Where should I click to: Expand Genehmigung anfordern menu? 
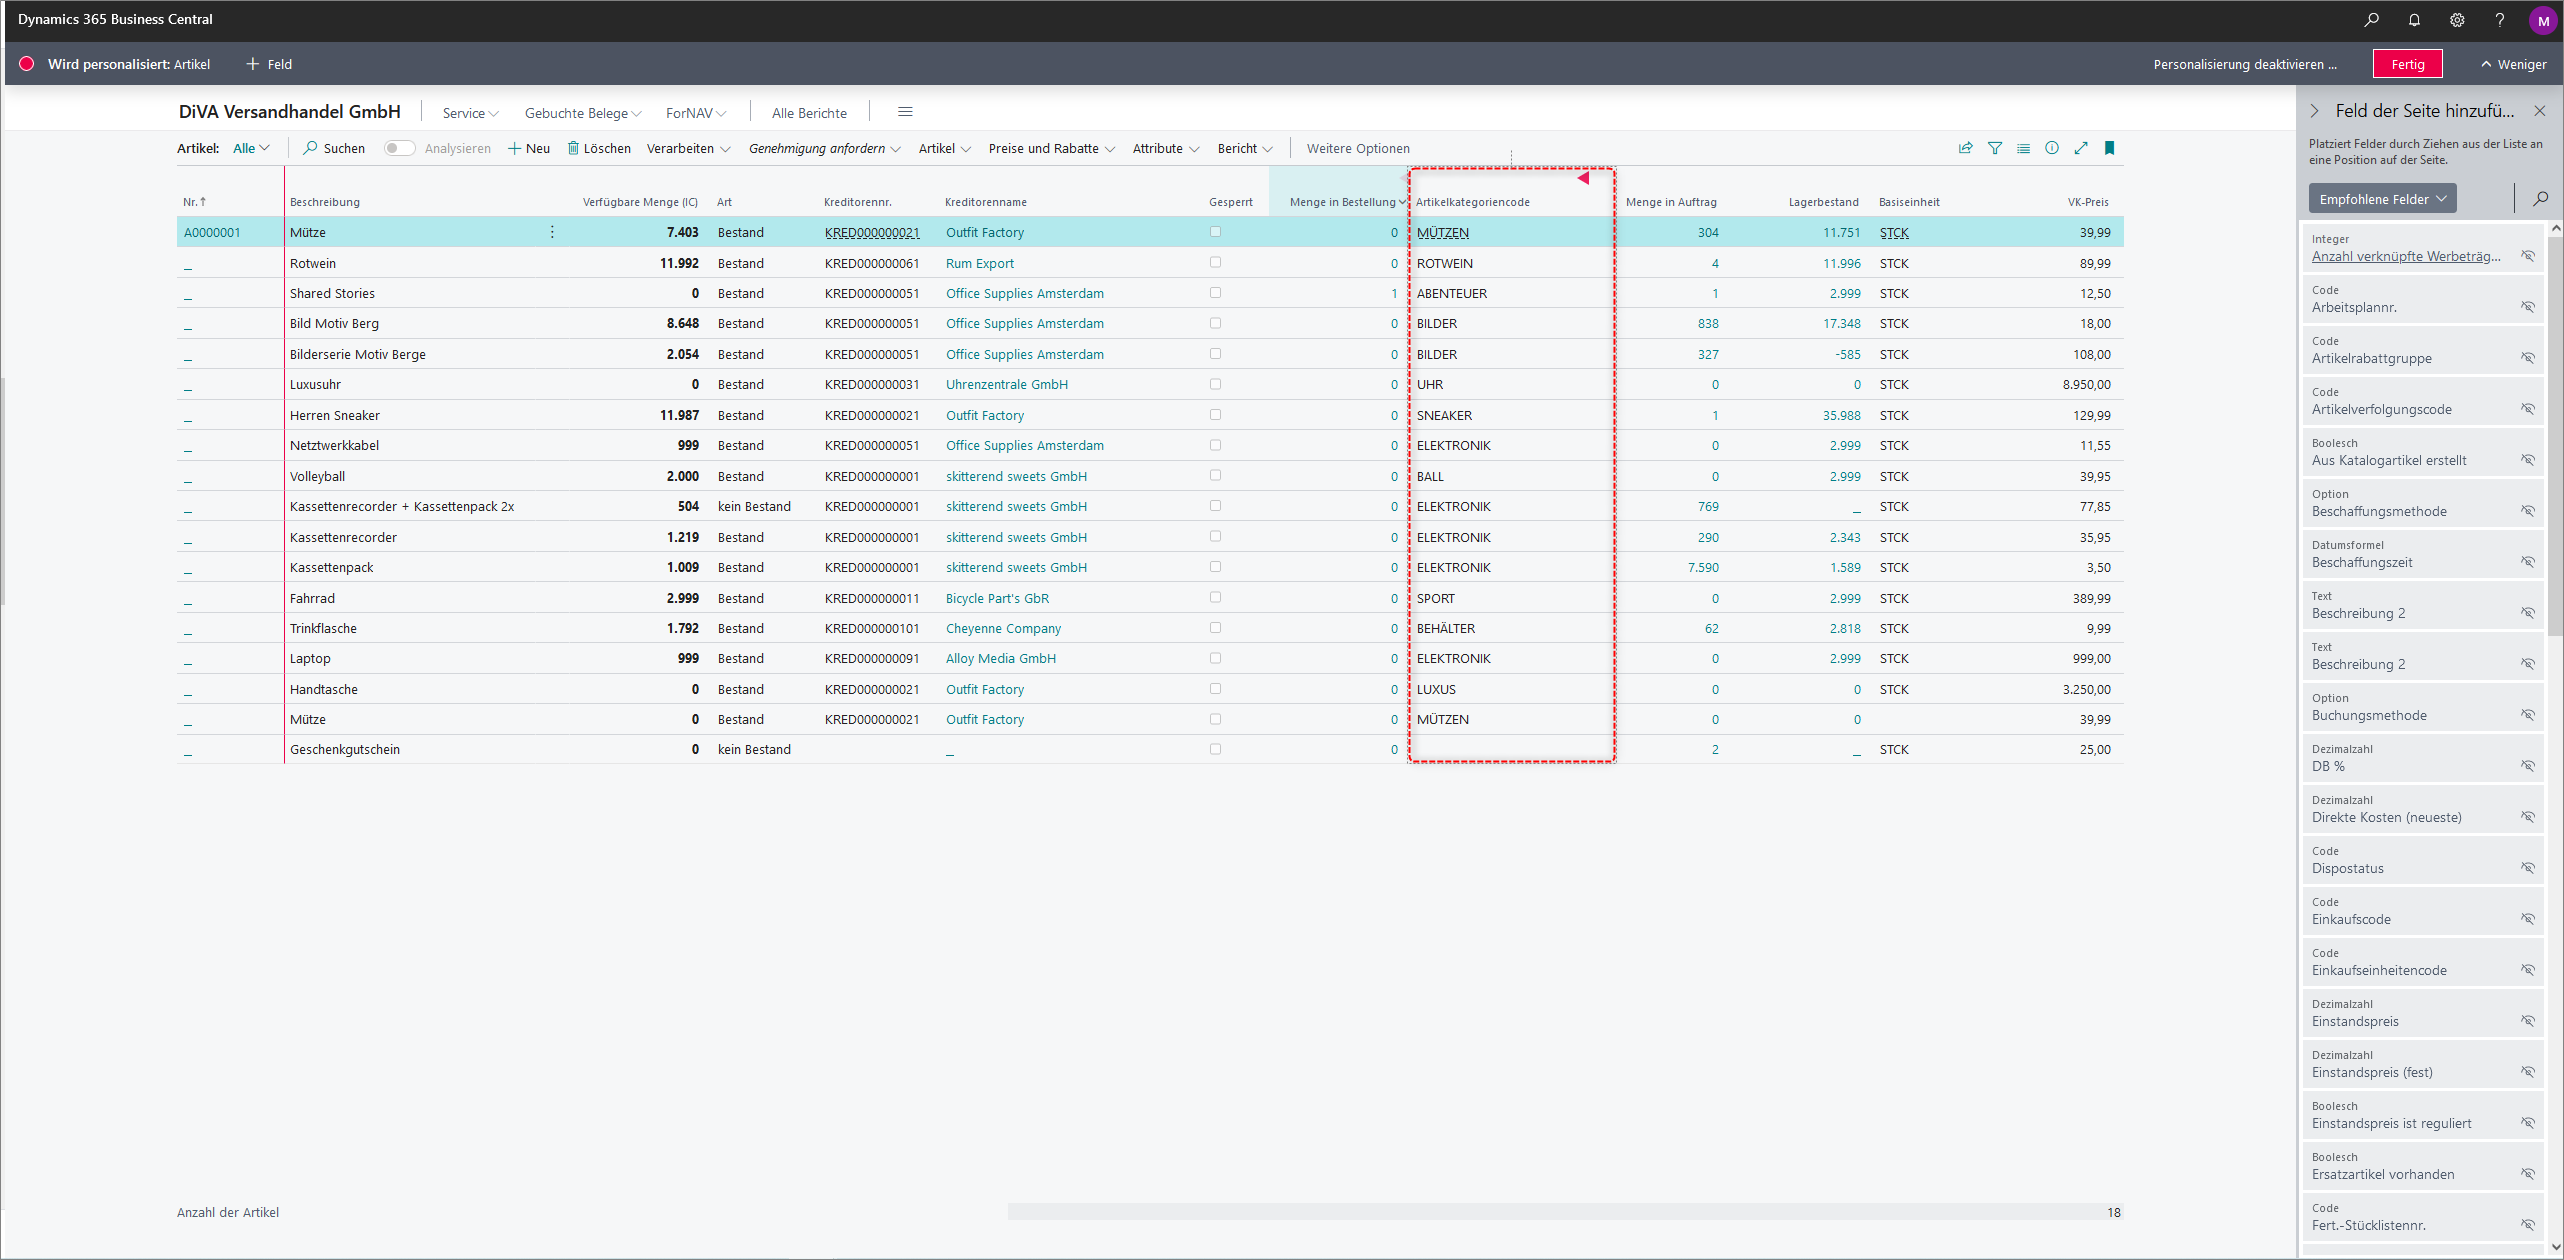(825, 148)
